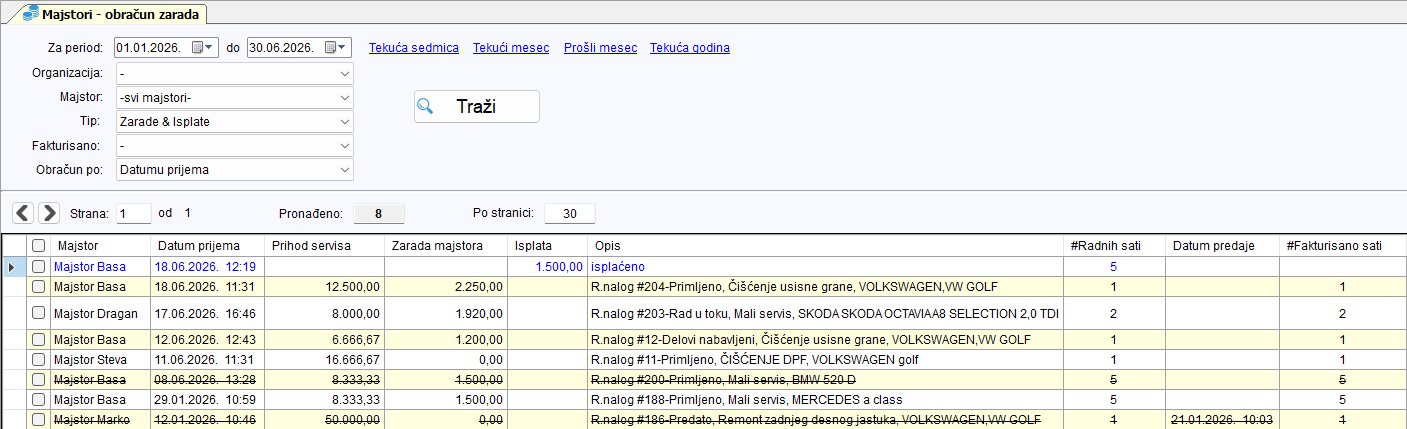Image resolution: width=1407 pixels, height=429 pixels.
Task: Select the row indicator arrow of first row
Action: (11, 267)
